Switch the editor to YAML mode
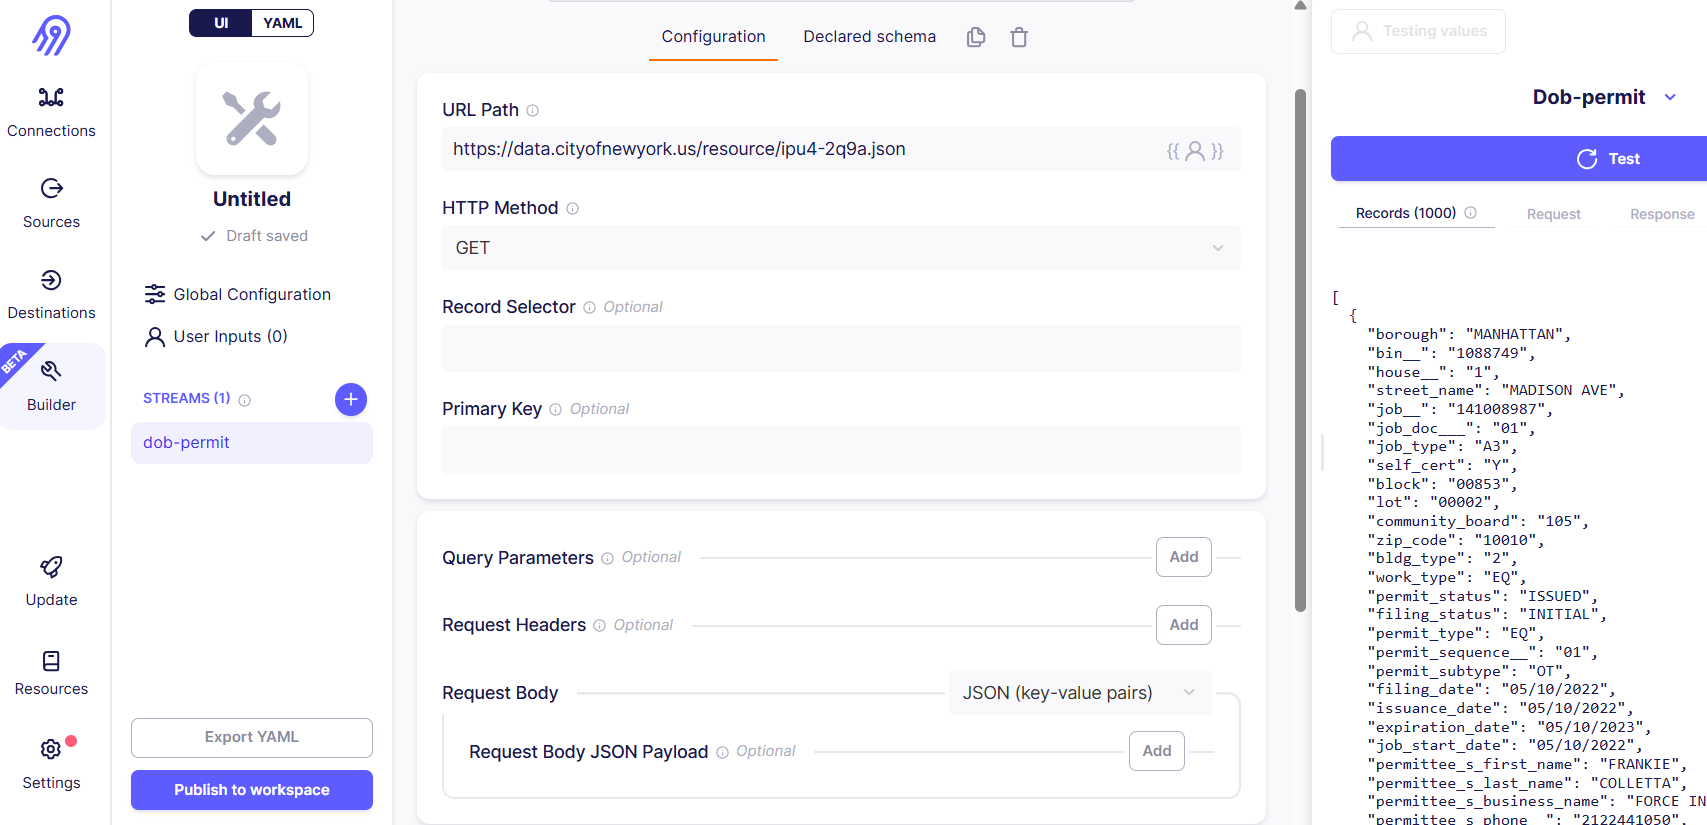Image resolution: width=1707 pixels, height=825 pixels. 282,23
